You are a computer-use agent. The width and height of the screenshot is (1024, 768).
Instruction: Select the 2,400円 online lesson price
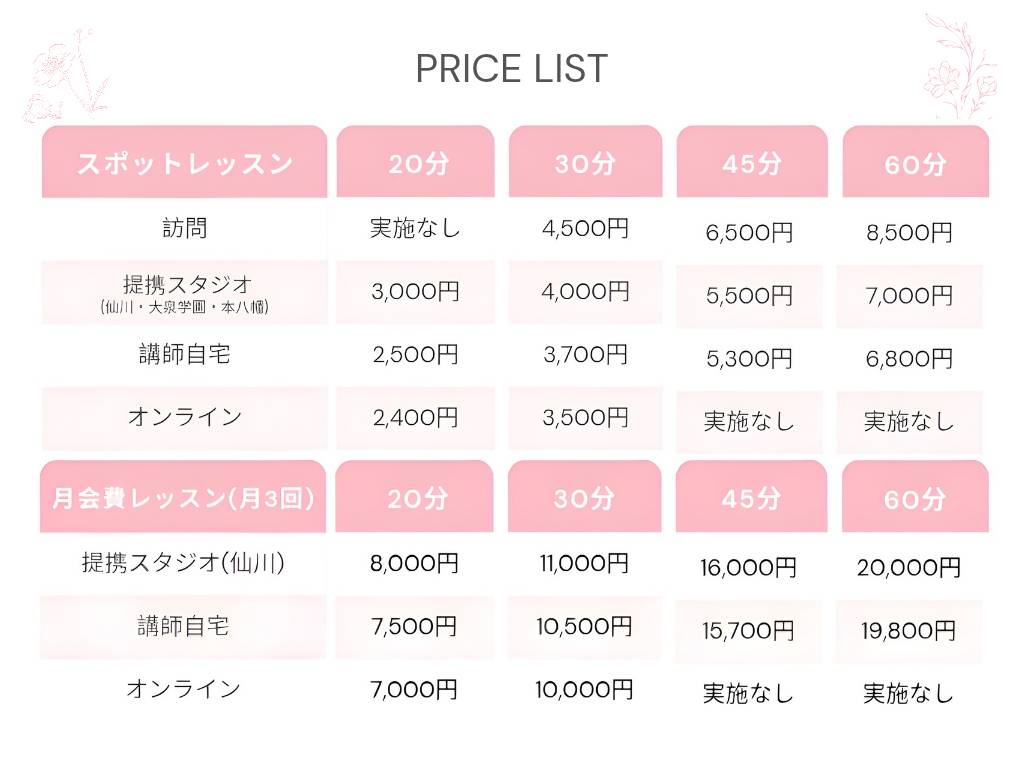[415, 417]
